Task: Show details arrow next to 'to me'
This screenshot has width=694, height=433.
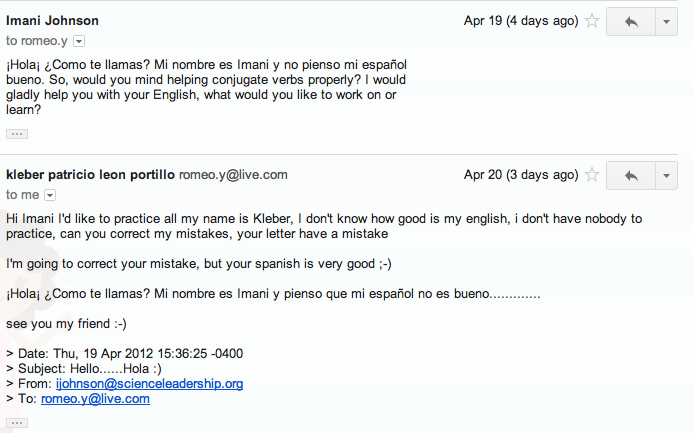Action: point(49,195)
